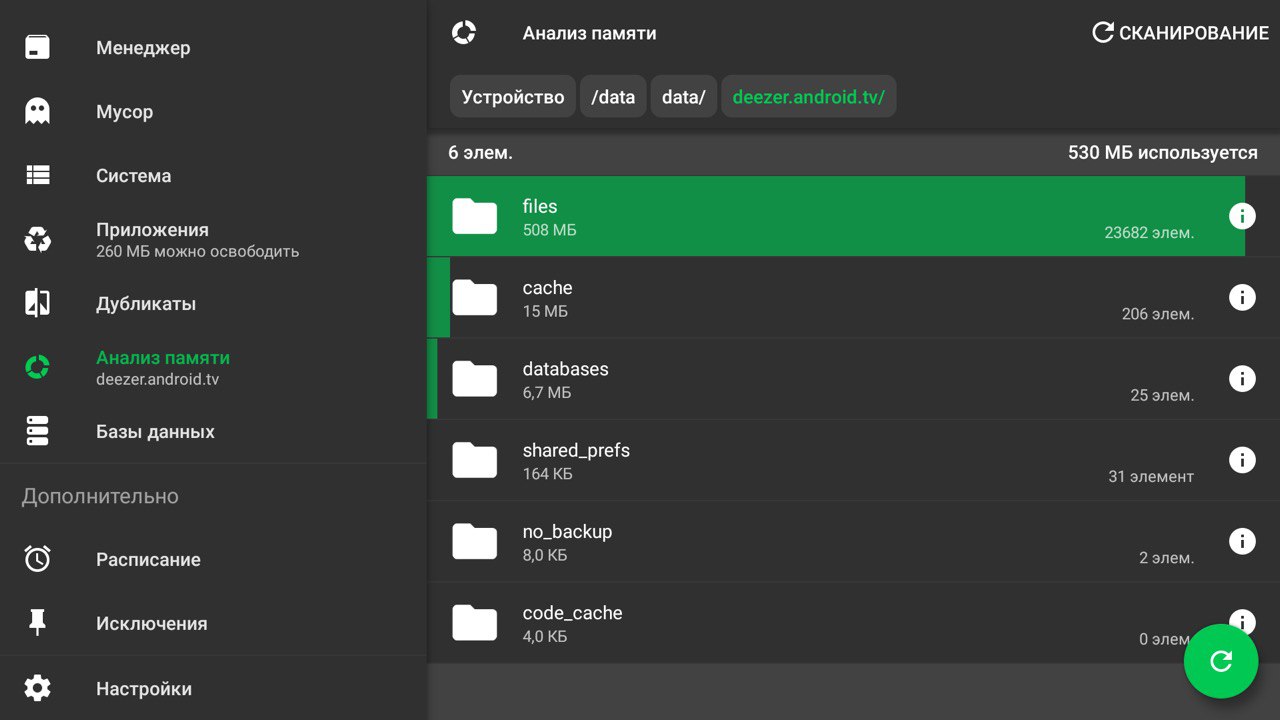Go to Устройство breadcrumb
This screenshot has height=720, width=1280.
(513, 97)
